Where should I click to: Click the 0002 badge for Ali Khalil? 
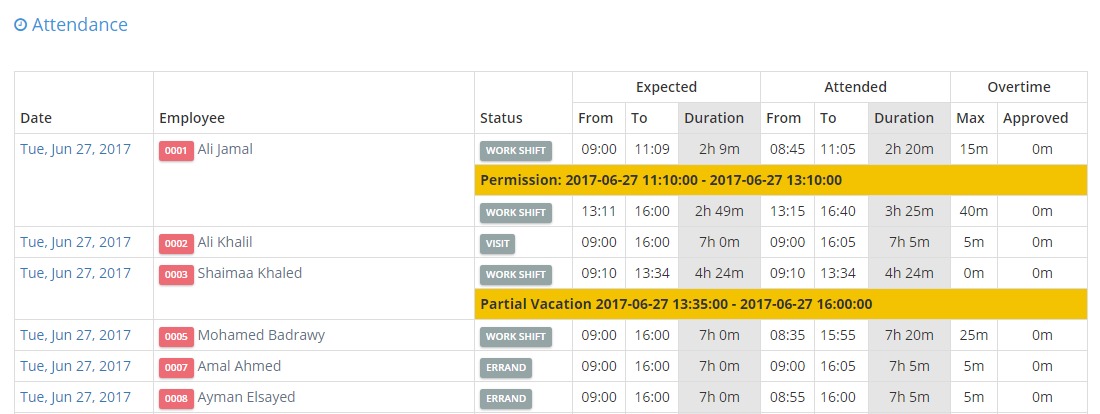point(176,243)
